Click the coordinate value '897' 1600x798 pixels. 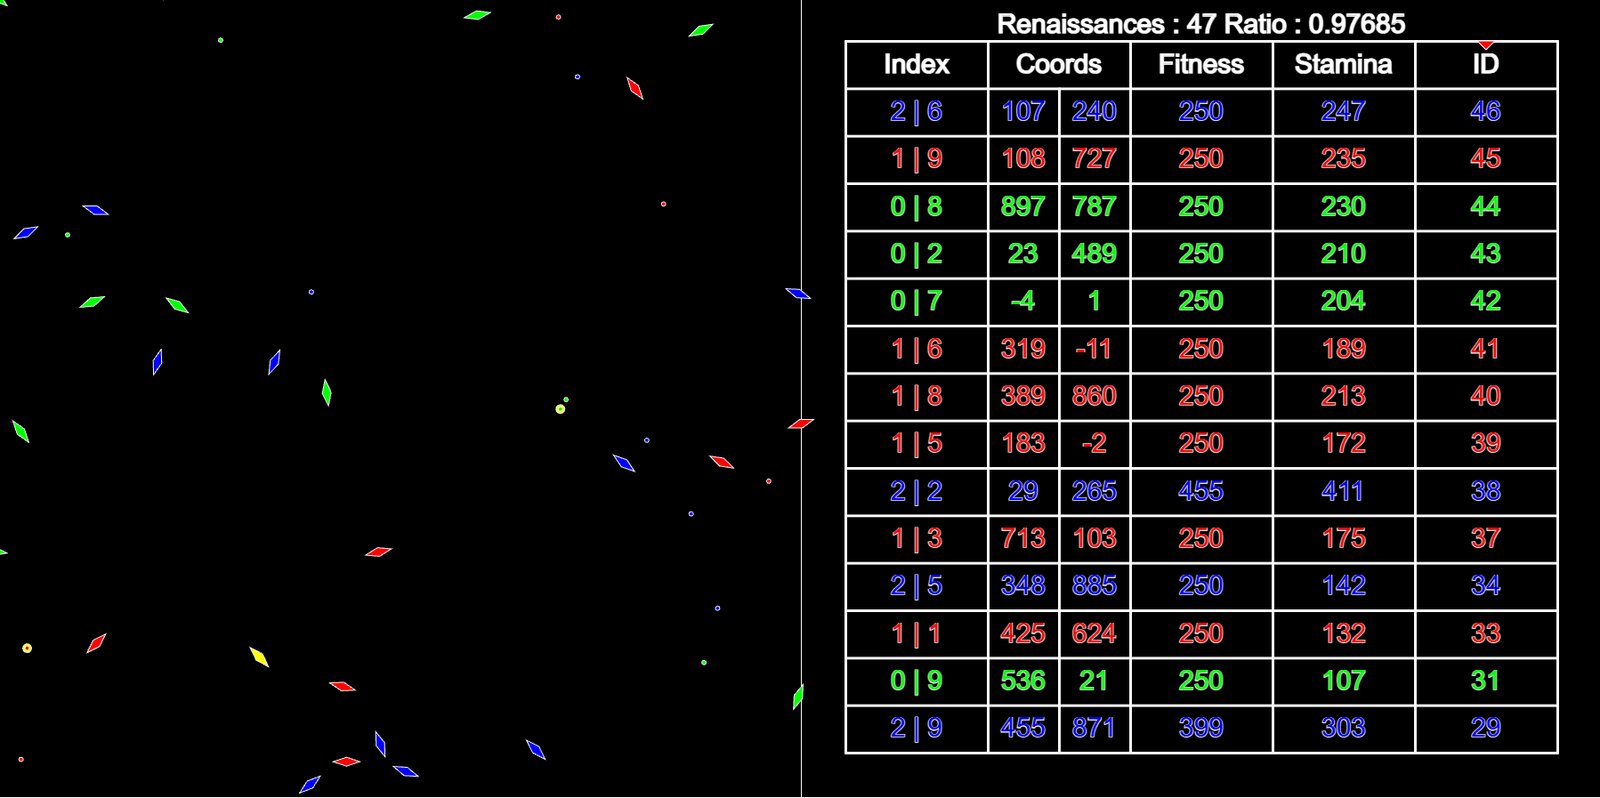(x=1023, y=206)
